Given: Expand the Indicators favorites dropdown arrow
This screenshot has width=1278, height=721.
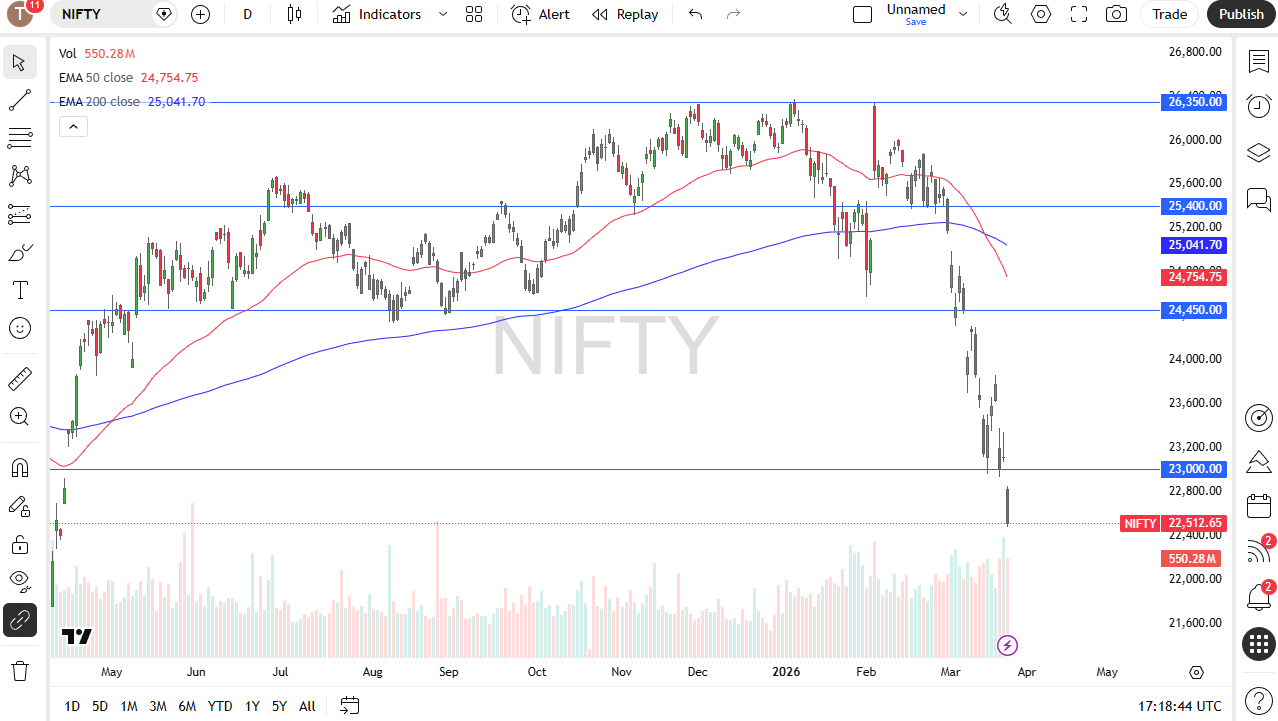Looking at the screenshot, I should click(443, 14).
